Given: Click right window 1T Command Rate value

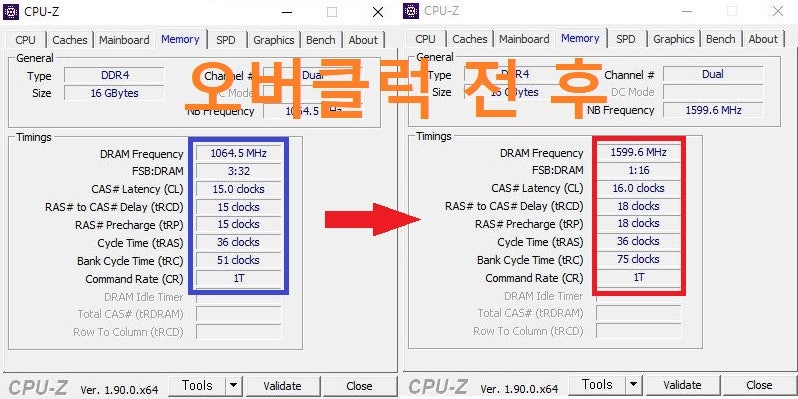Looking at the screenshot, I should tap(638, 277).
